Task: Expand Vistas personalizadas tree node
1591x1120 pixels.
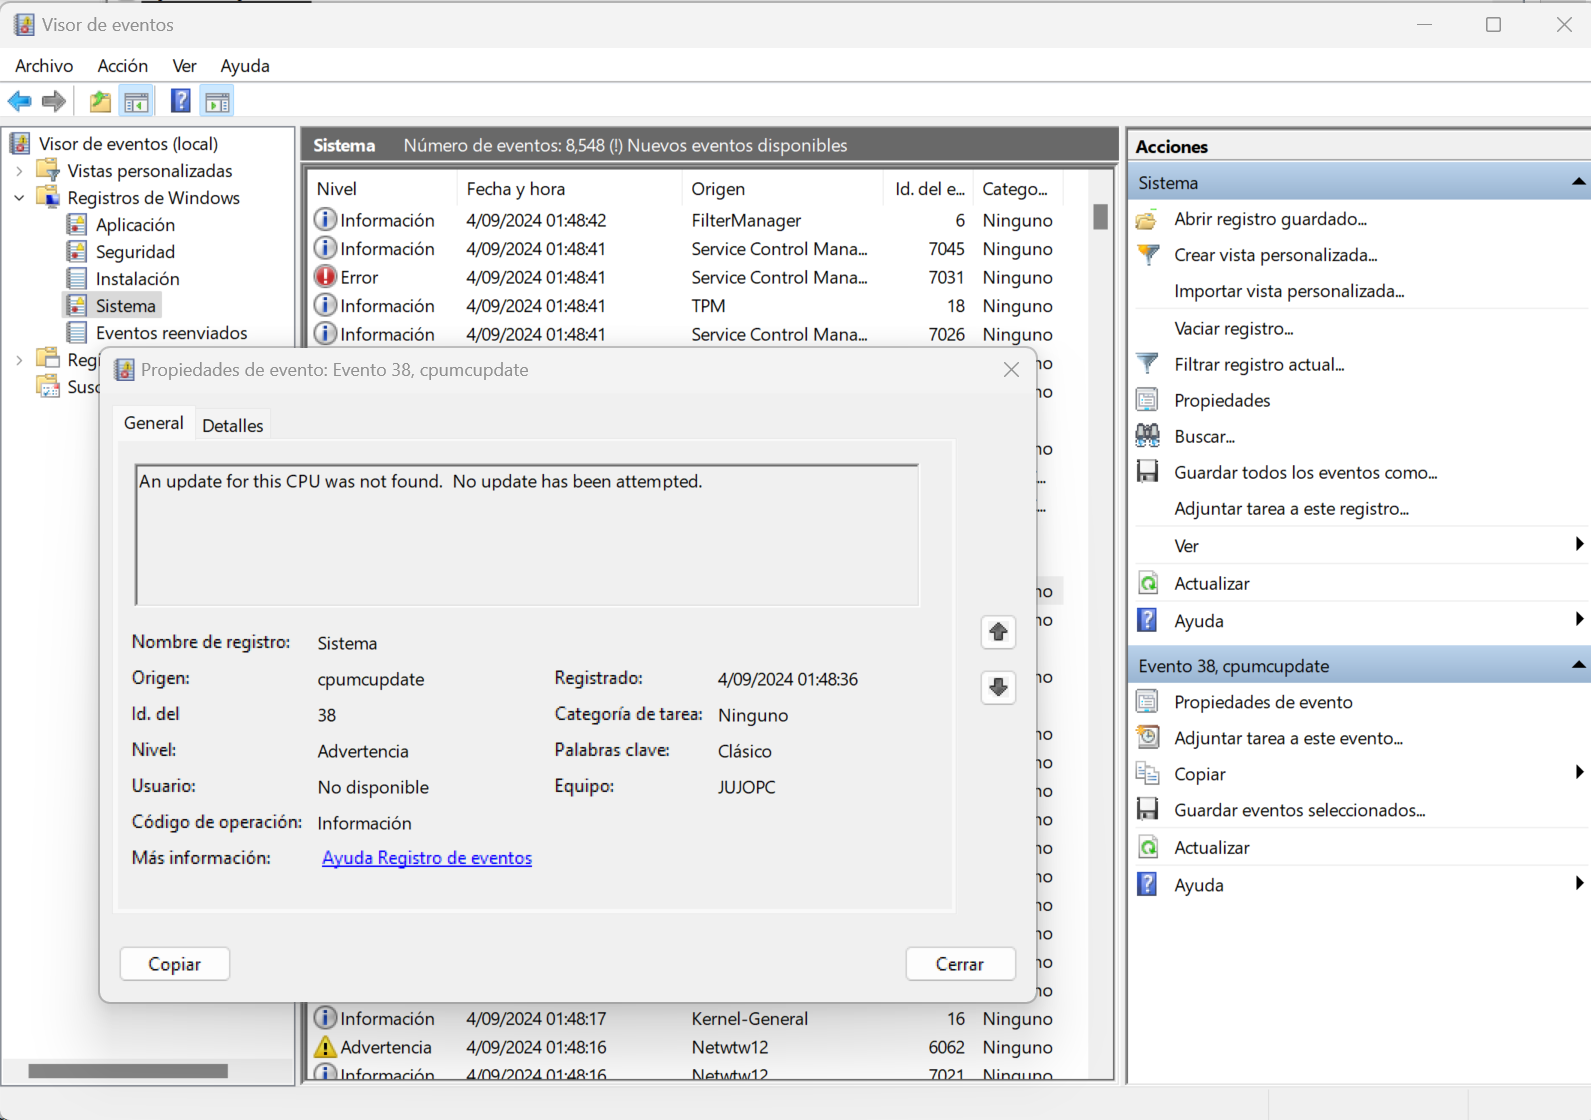Action: coord(19,171)
